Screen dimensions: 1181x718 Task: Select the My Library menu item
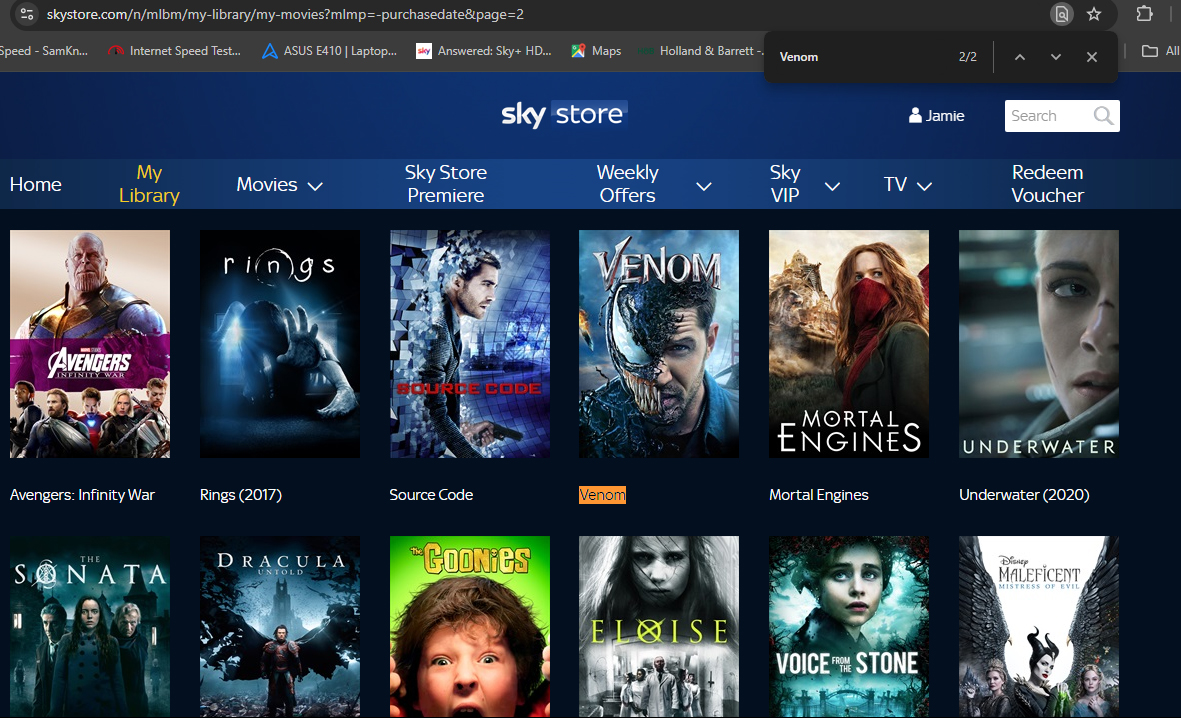149,184
